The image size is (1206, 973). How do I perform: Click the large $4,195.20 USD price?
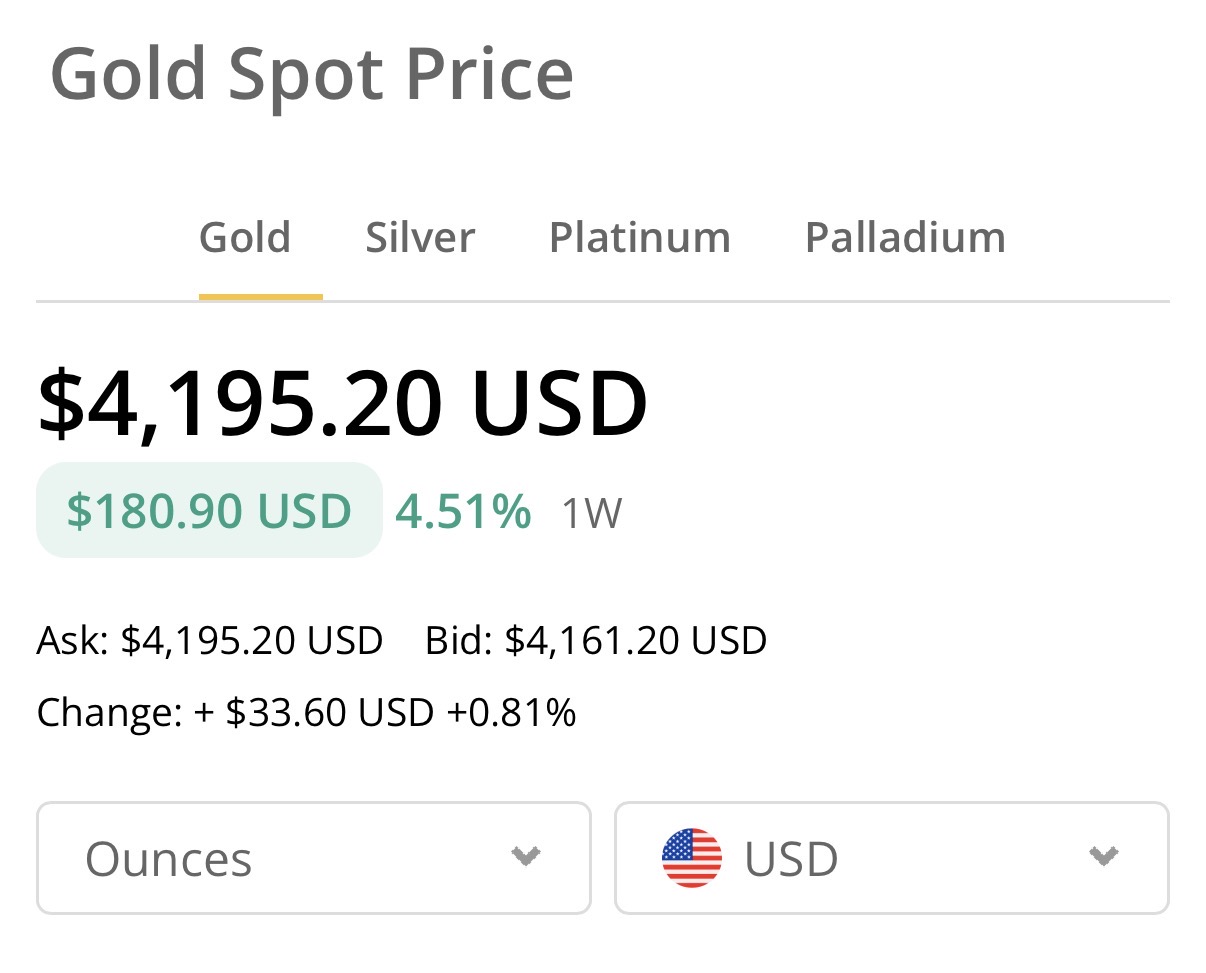[343, 403]
